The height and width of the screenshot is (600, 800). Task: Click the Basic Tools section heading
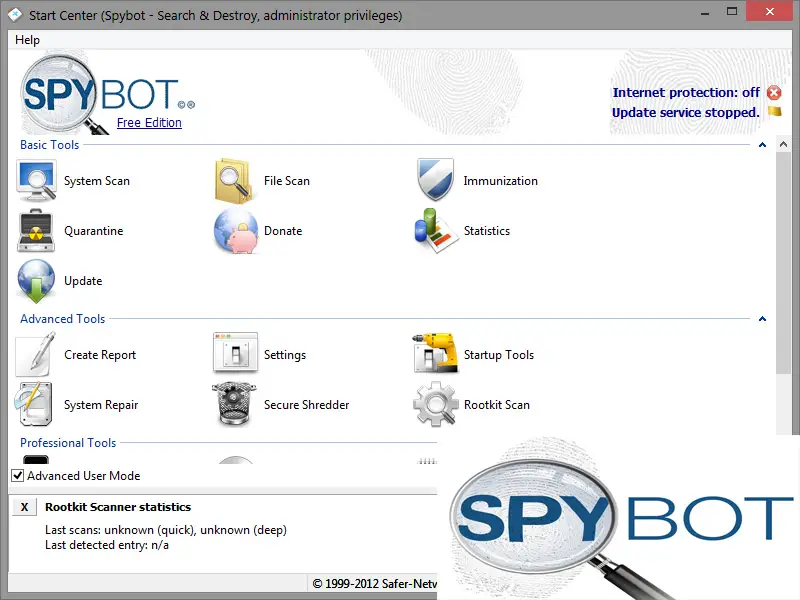tap(49, 145)
